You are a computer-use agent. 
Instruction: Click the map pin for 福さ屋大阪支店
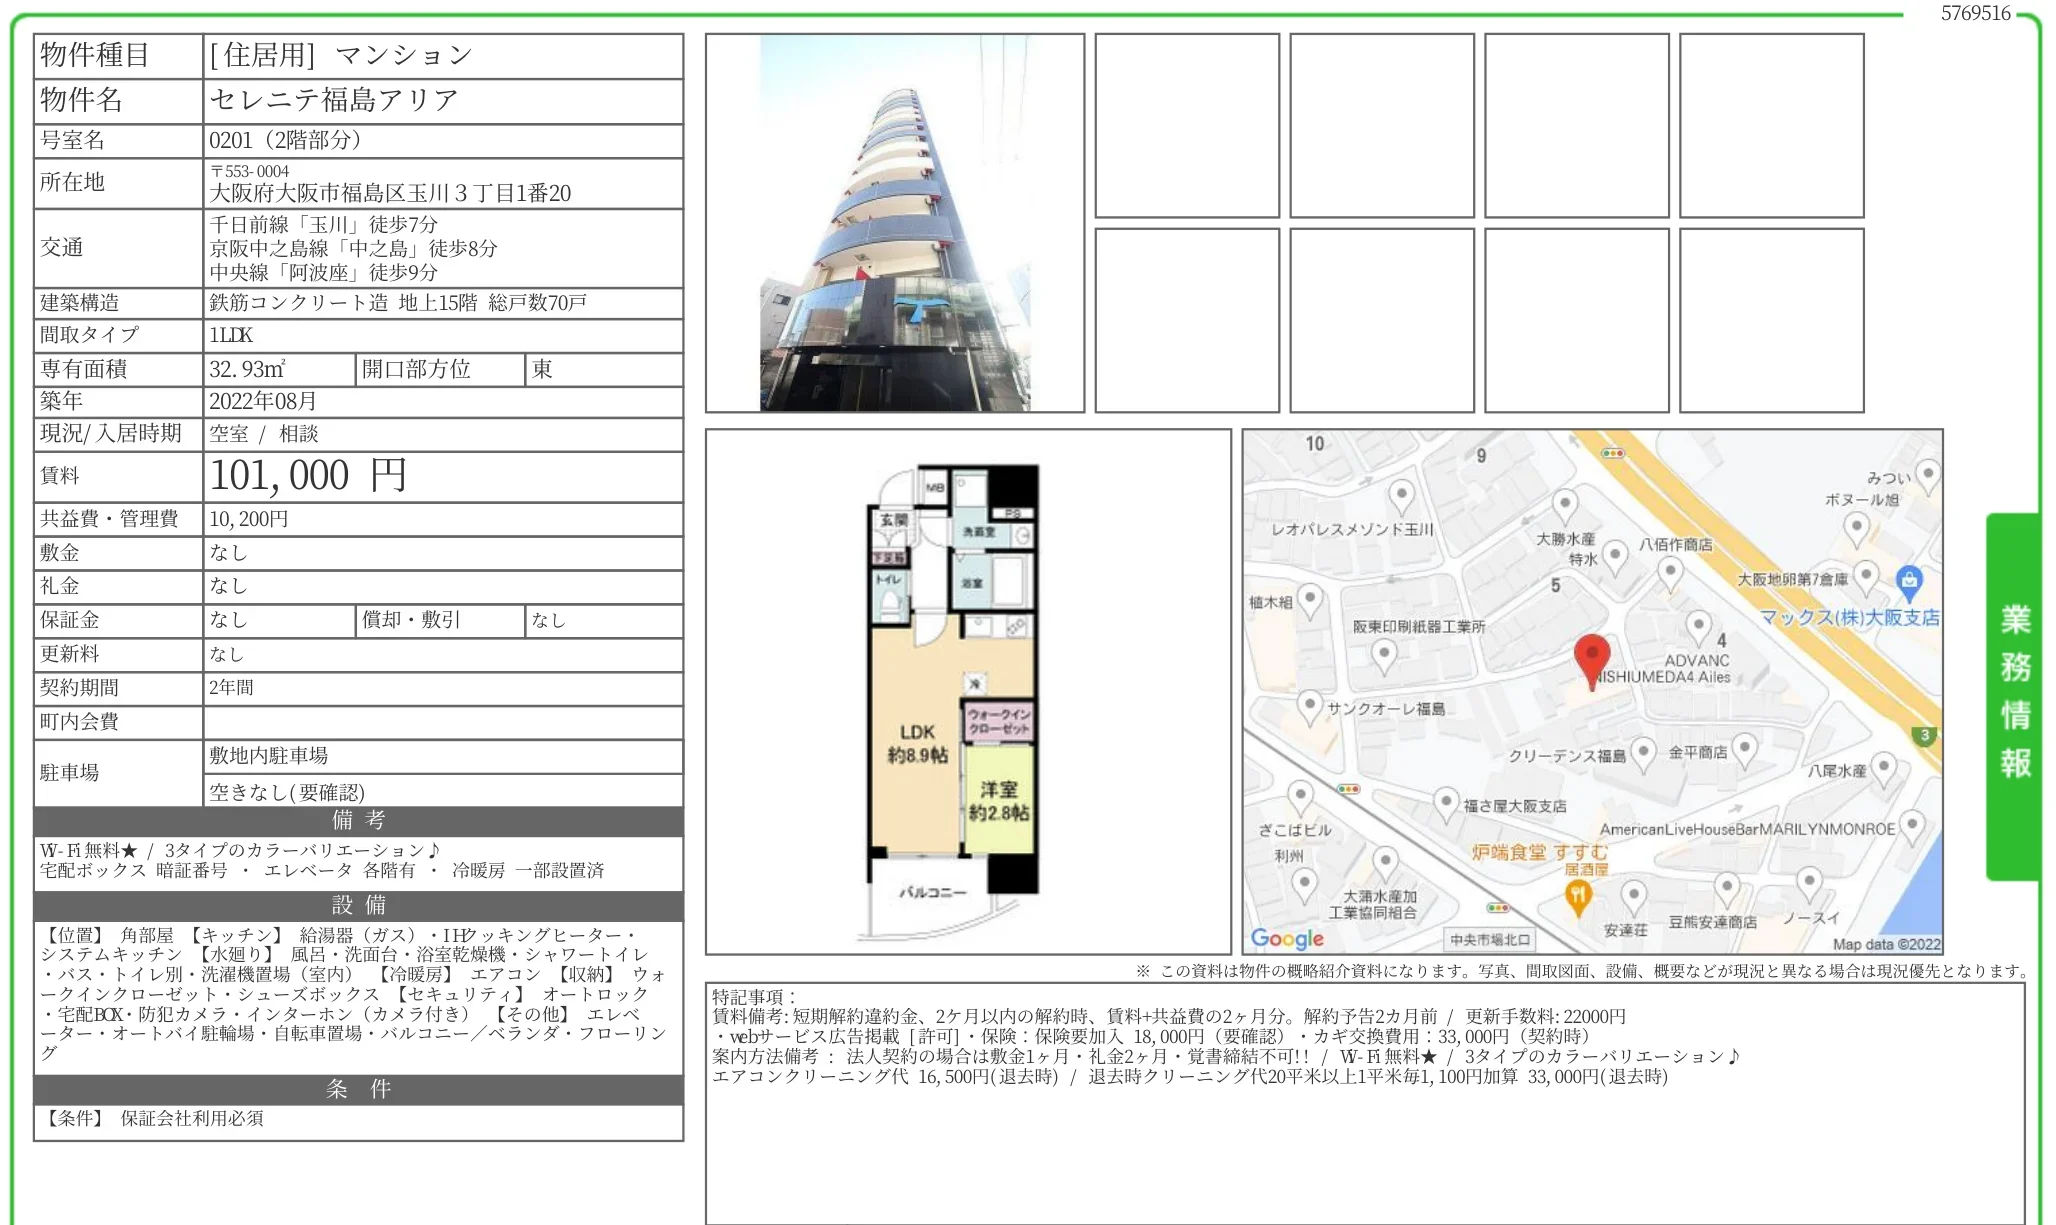tap(1446, 802)
